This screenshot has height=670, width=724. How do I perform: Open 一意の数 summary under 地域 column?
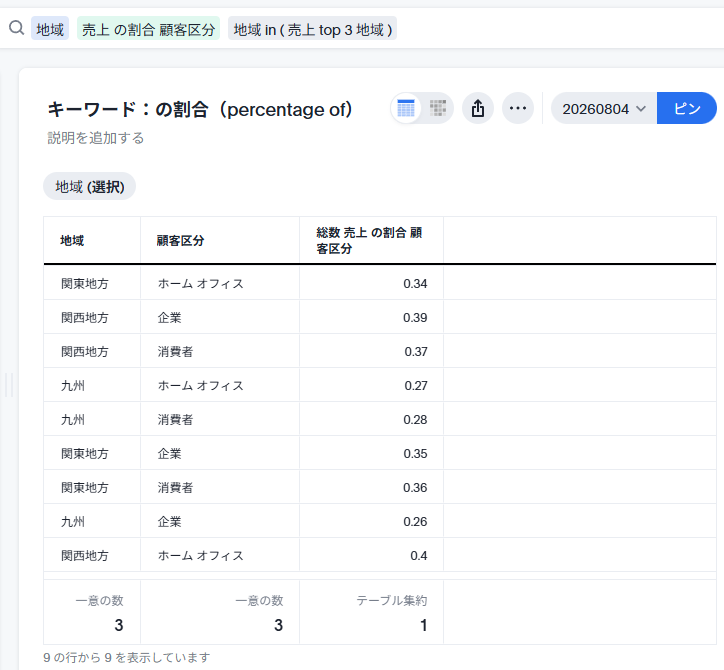(92, 612)
